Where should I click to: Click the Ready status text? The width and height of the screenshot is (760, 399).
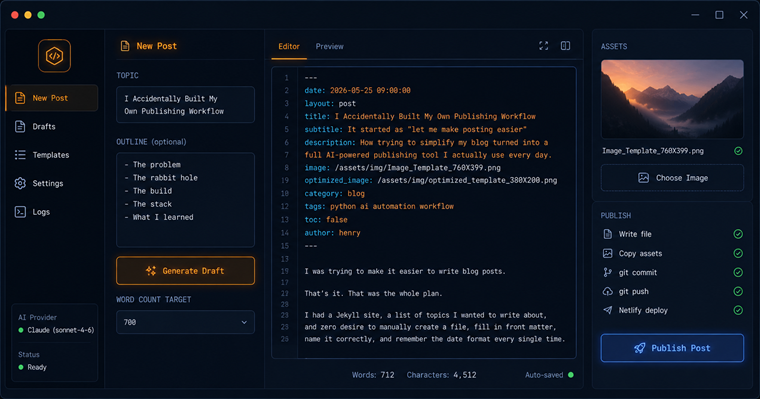tap(37, 367)
